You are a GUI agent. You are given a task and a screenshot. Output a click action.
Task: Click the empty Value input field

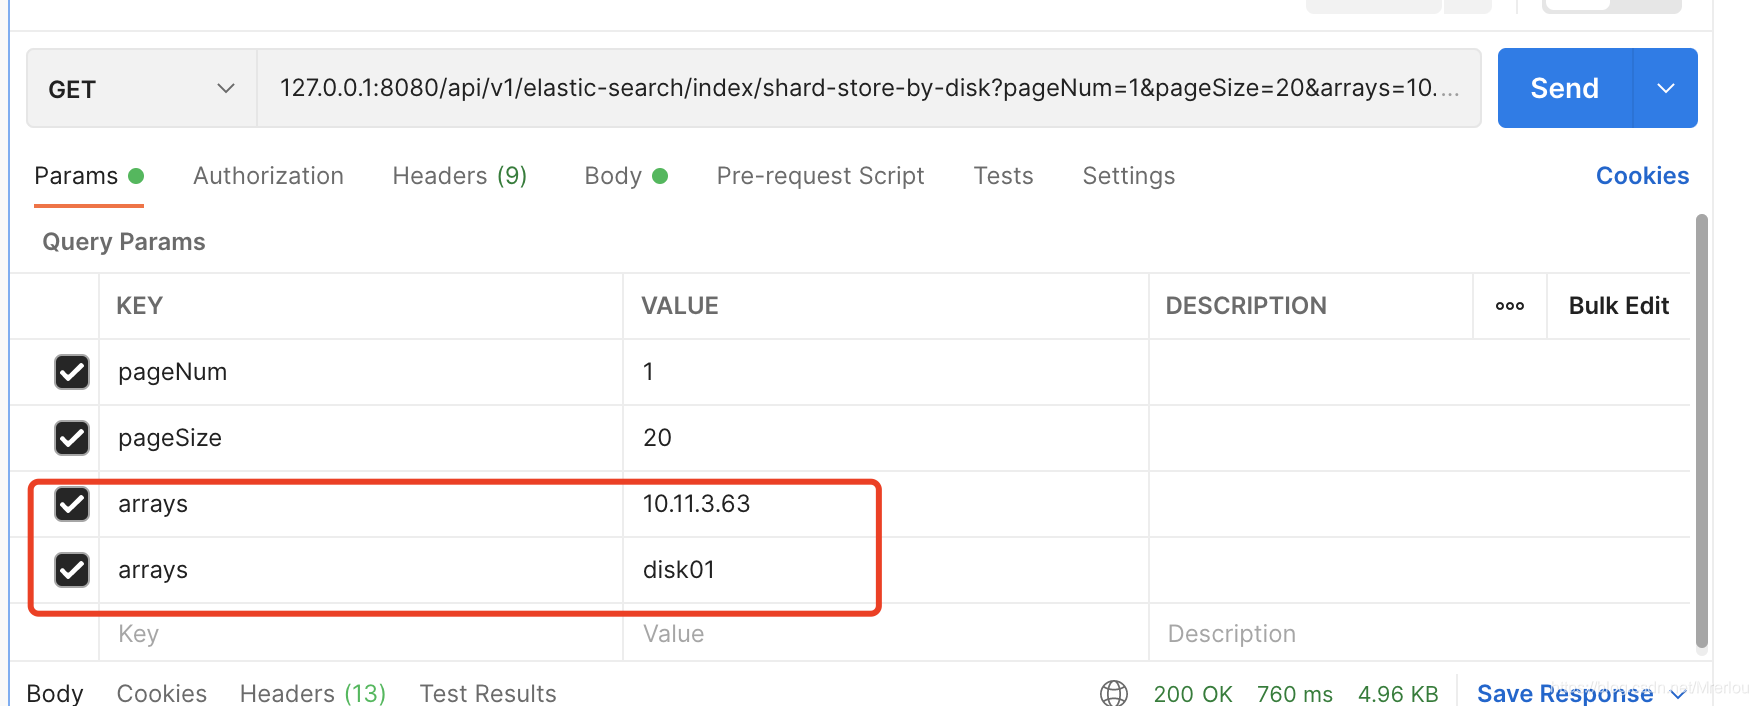click(886, 634)
